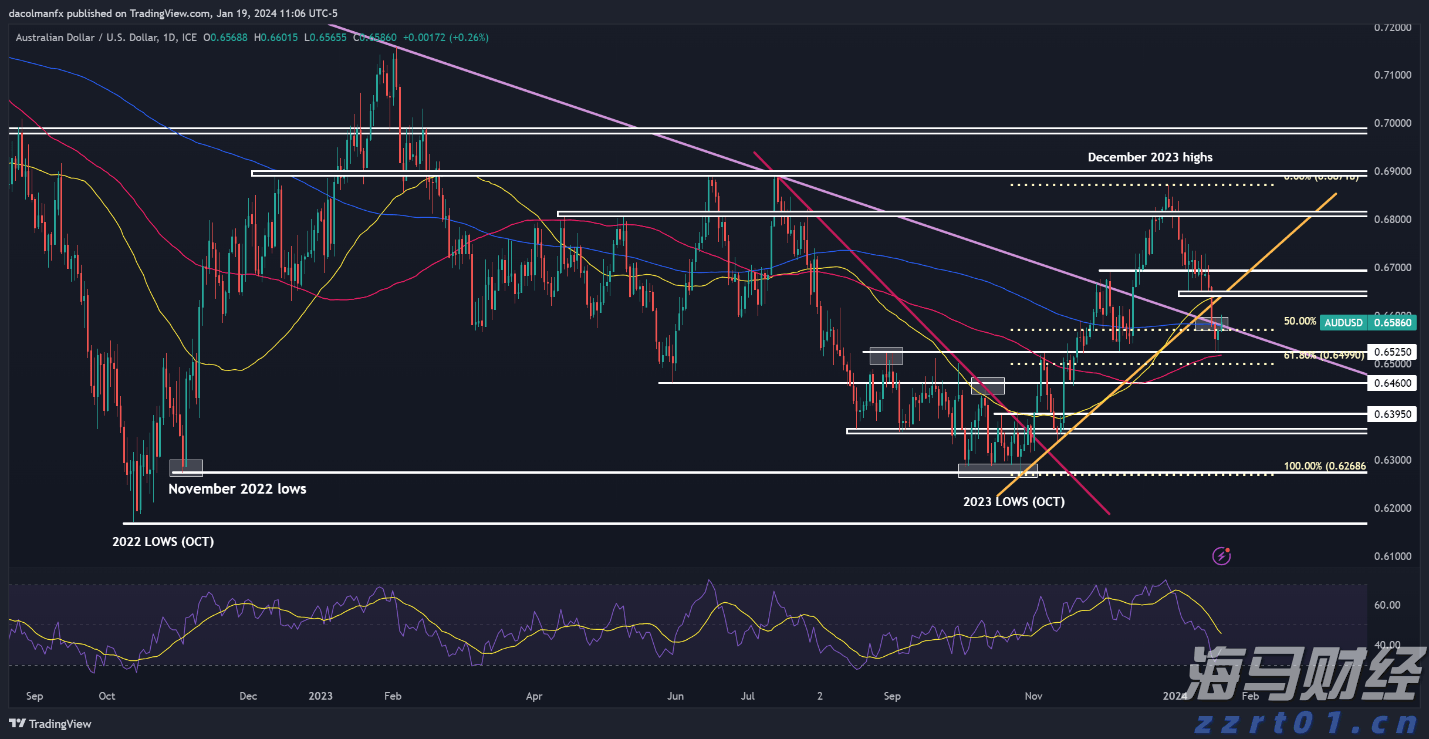Select the 2023 LOWS (OCT) annotation
This screenshot has width=1429, height=739.
click(x=1013, y=501)
